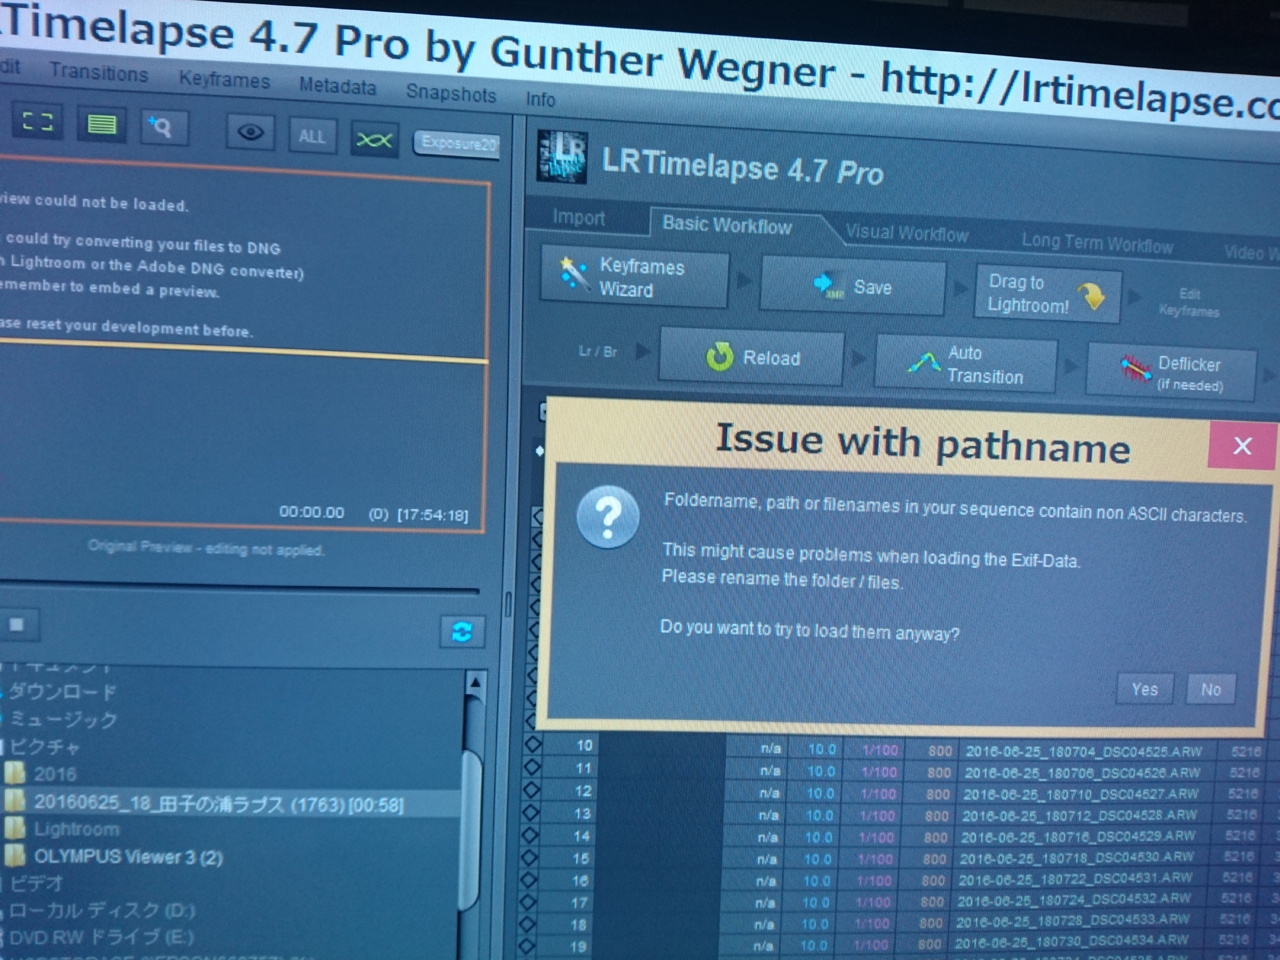Select the 20160625_18 sequence folder
This screenshot has height=960, width=1280.
pyautogui.click(x=218, y=803)
